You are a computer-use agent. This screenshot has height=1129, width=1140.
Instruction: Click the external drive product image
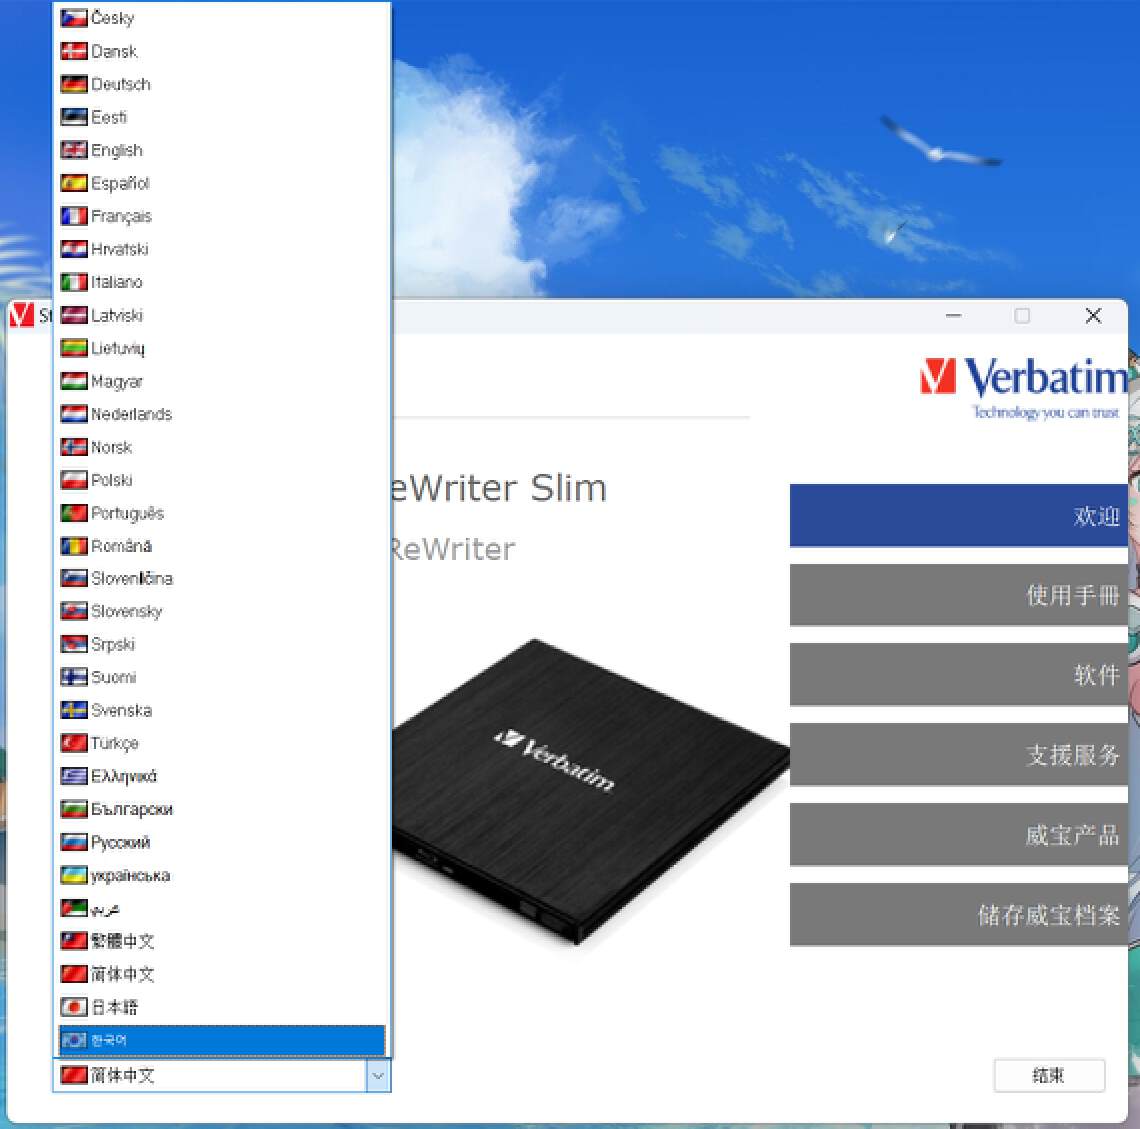590,791
